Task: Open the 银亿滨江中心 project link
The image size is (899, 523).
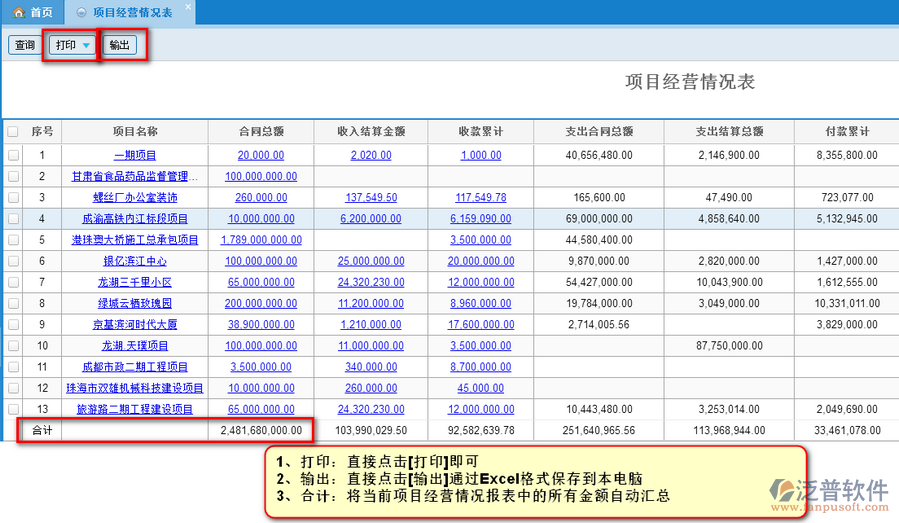Action: [x=135, y=261]
